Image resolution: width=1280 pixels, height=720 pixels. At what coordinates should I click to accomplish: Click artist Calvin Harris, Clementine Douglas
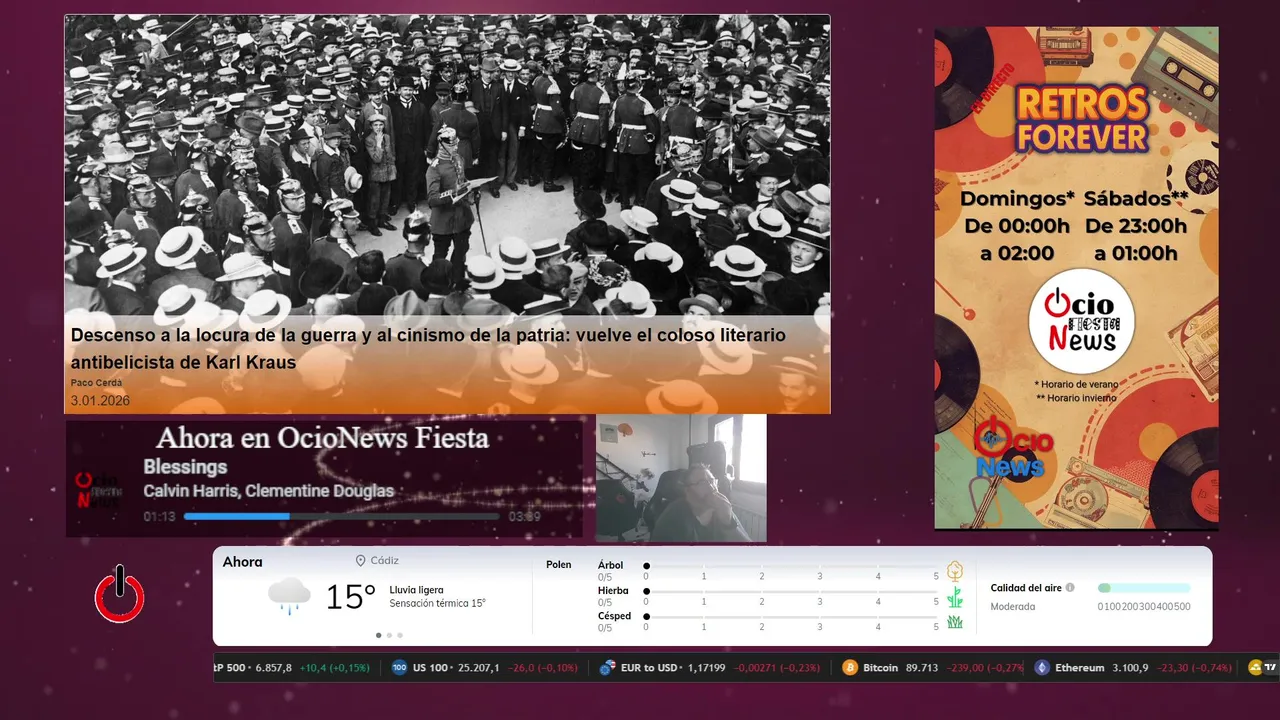268,491
